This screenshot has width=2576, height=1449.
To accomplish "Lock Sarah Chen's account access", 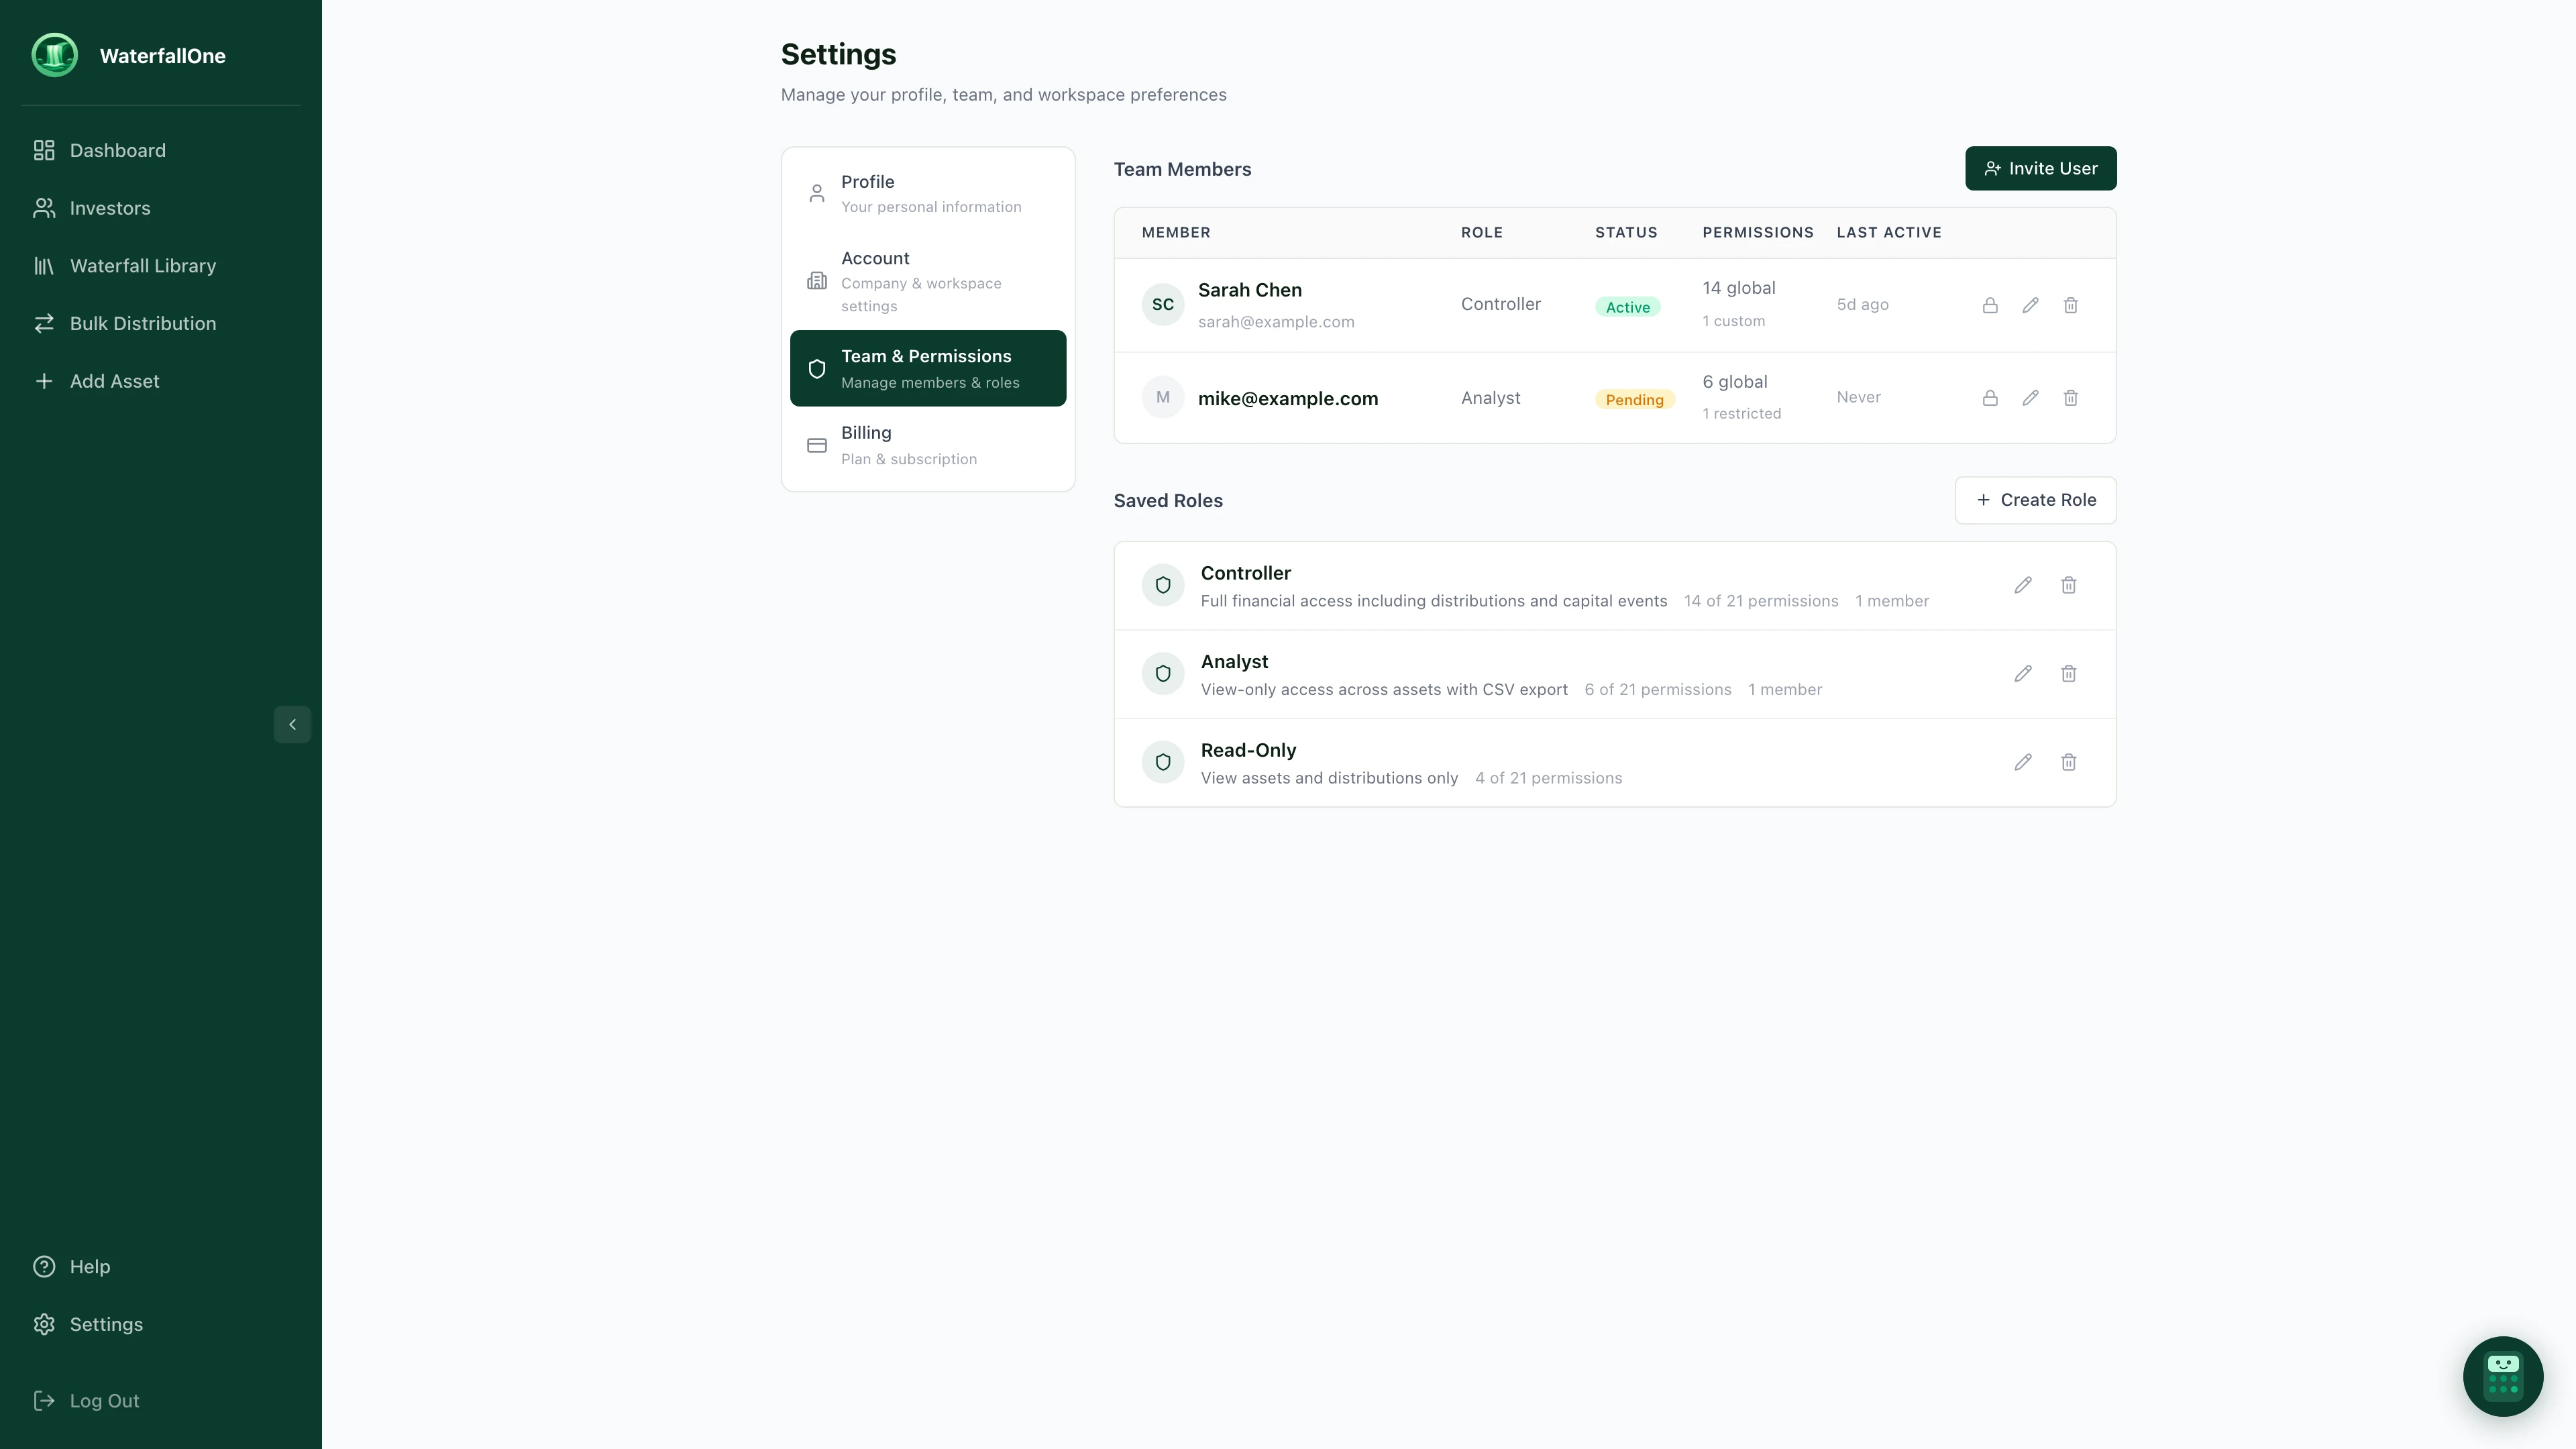I will point(1989,305).
